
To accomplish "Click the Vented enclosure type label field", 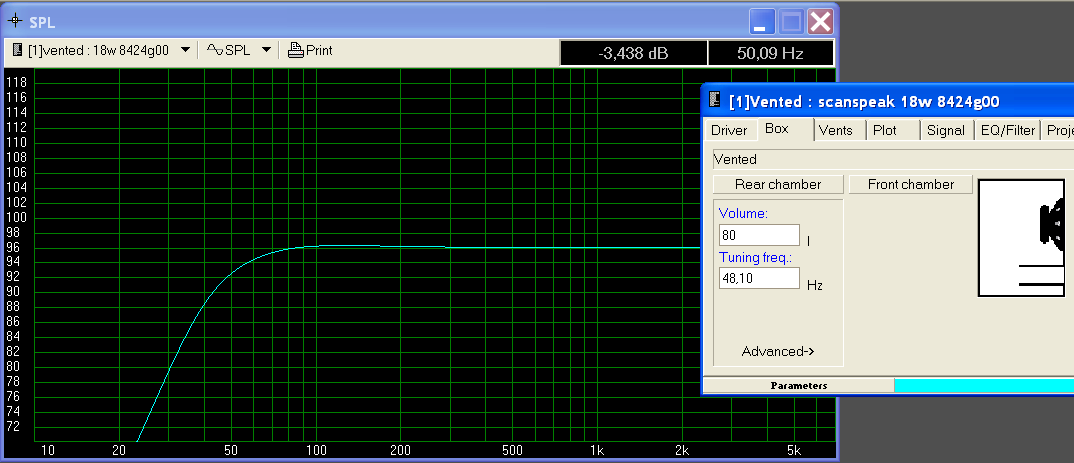I will click(893, 159).
